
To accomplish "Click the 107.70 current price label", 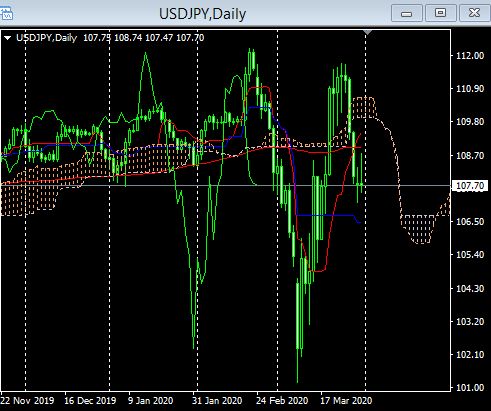I will tap(470, 186).
